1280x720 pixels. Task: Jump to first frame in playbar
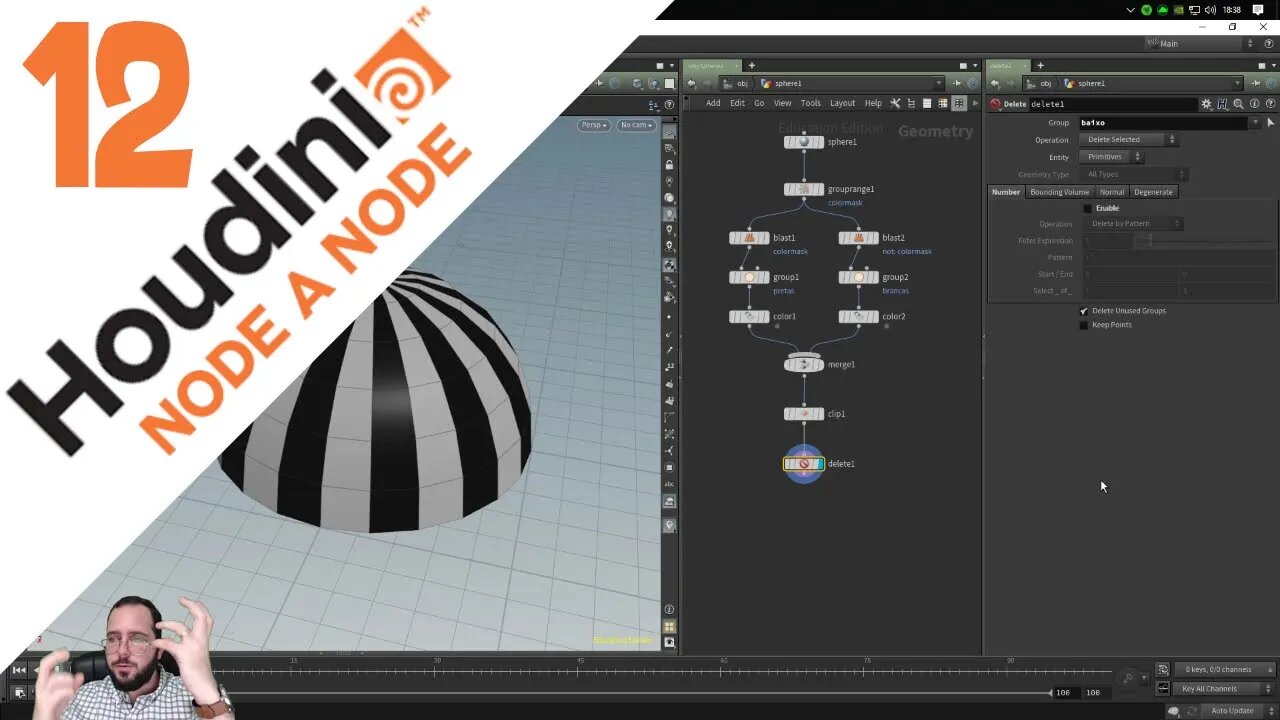point(19,670)
